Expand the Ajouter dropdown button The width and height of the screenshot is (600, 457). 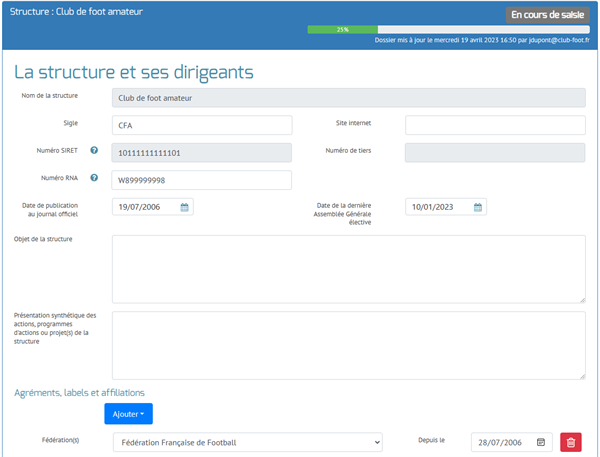[128, 413]
